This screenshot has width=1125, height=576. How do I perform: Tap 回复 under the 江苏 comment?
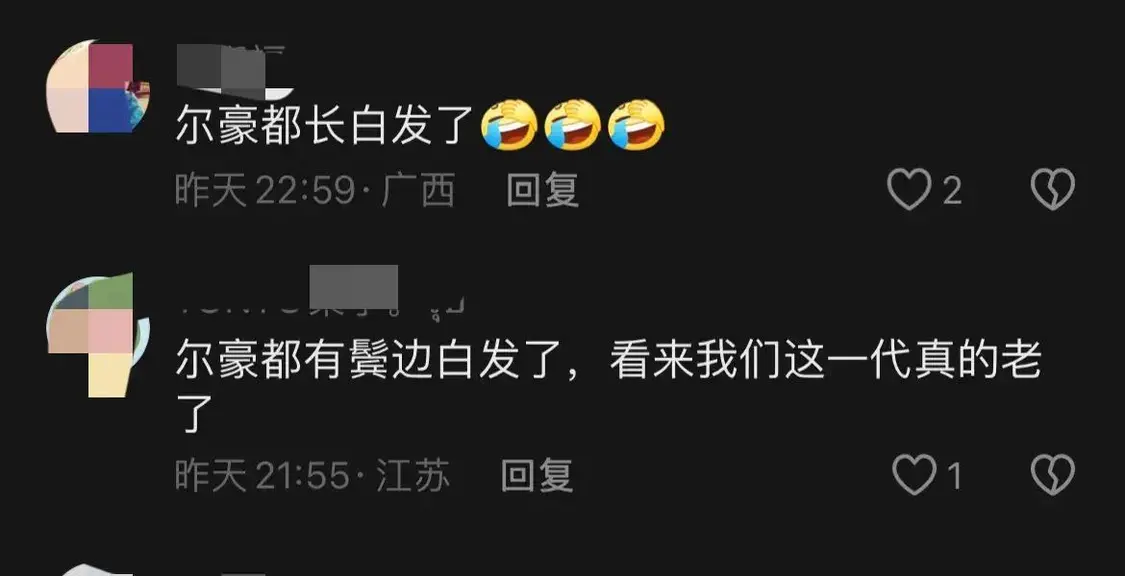(537, 475)
